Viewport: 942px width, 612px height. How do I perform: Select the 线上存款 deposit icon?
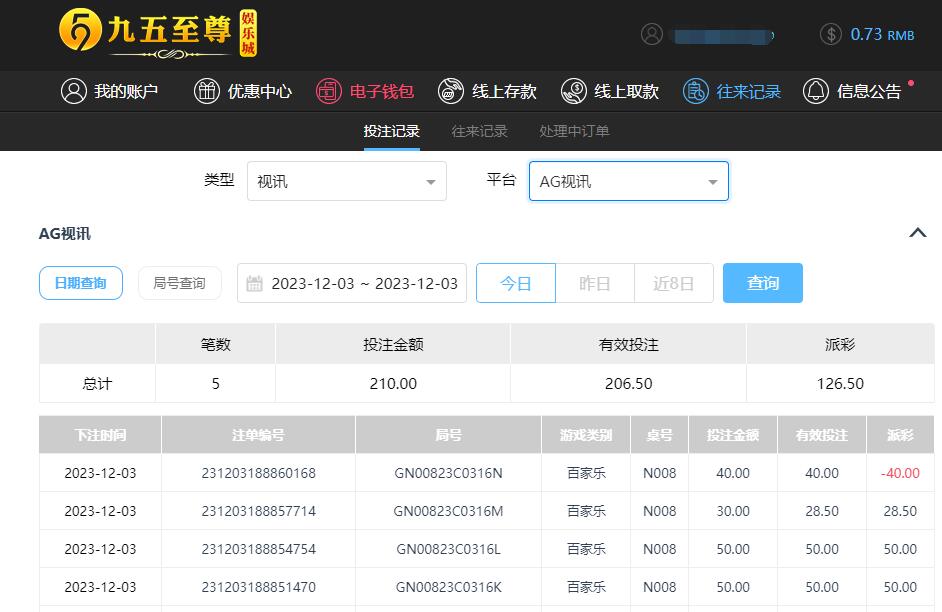(451, 91)
